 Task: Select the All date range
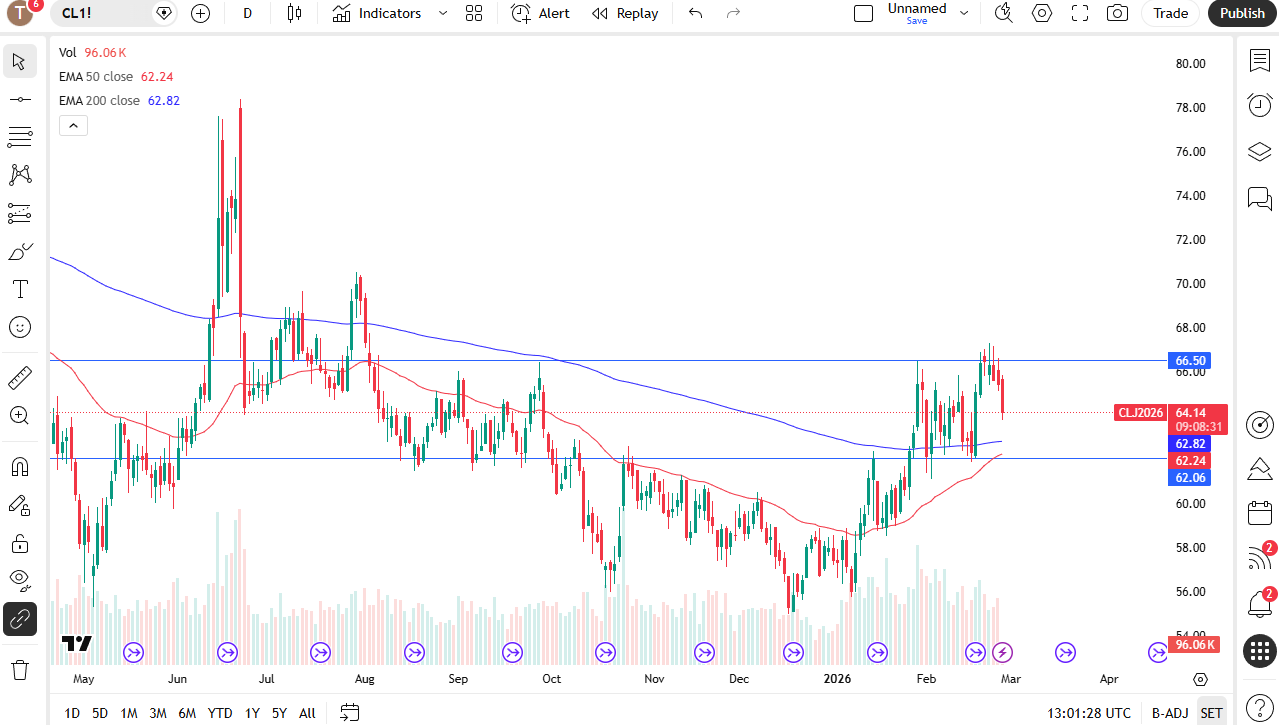click(307, 713)
